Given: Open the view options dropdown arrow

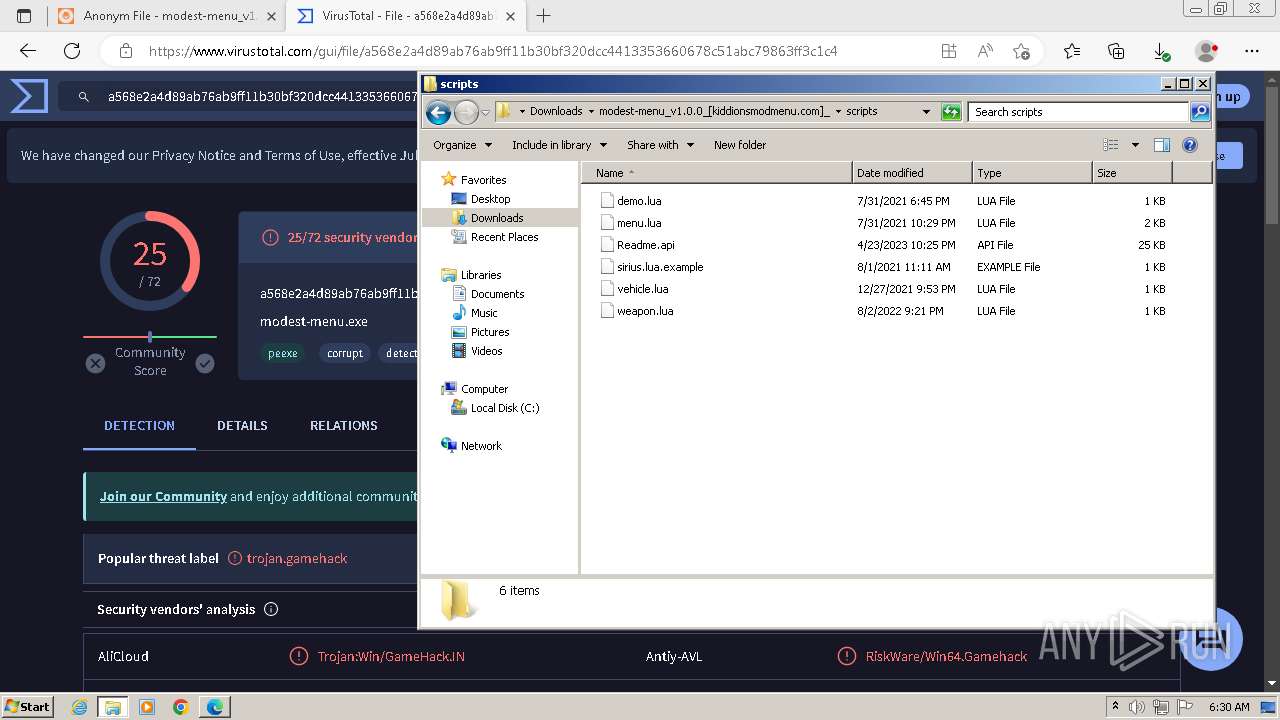Looking at the screenshot, I should [x=1135, y=145].
